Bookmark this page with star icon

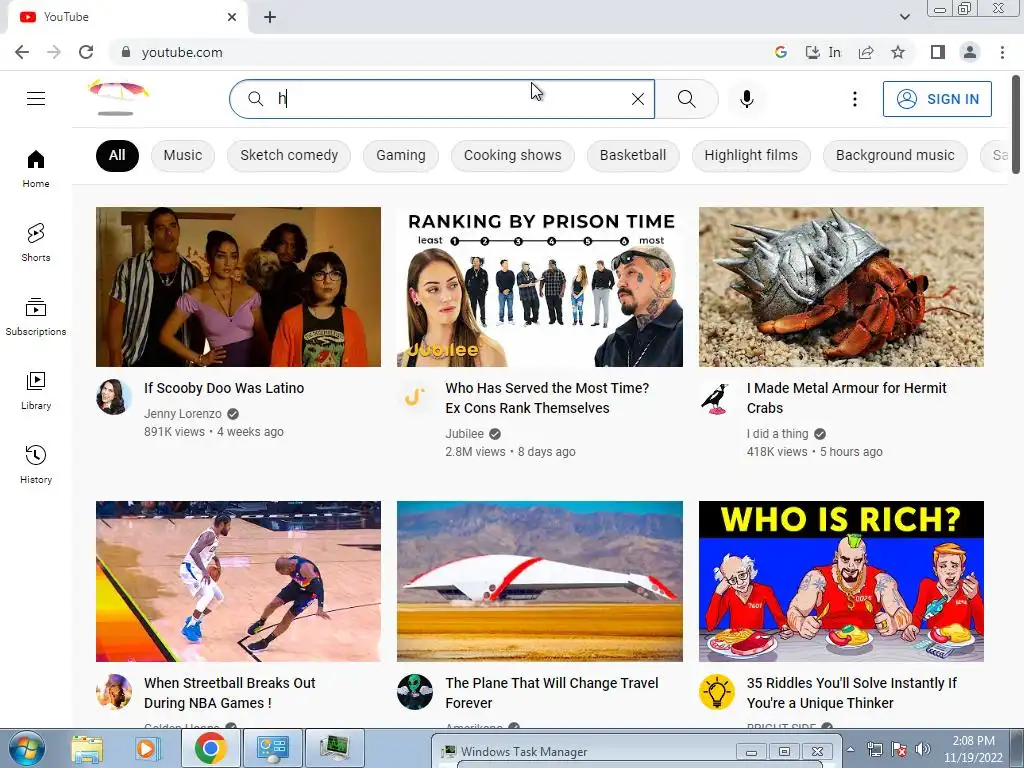898,52
